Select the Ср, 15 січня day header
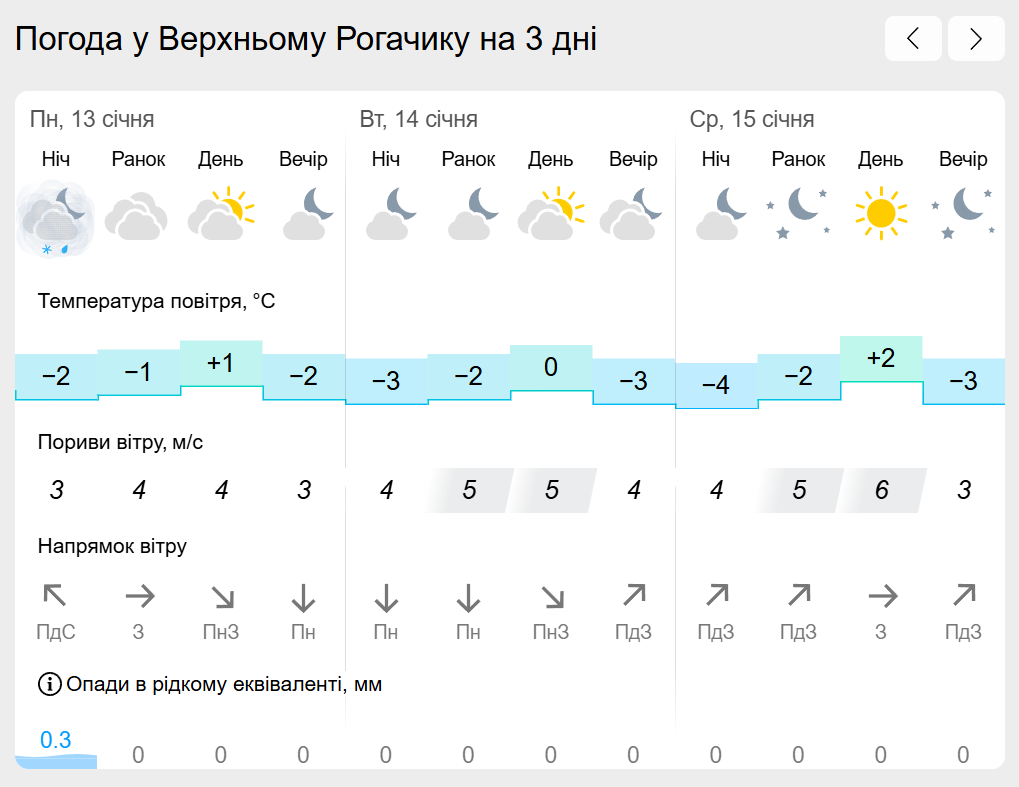 pyautogui.click(x=752, y=120)
